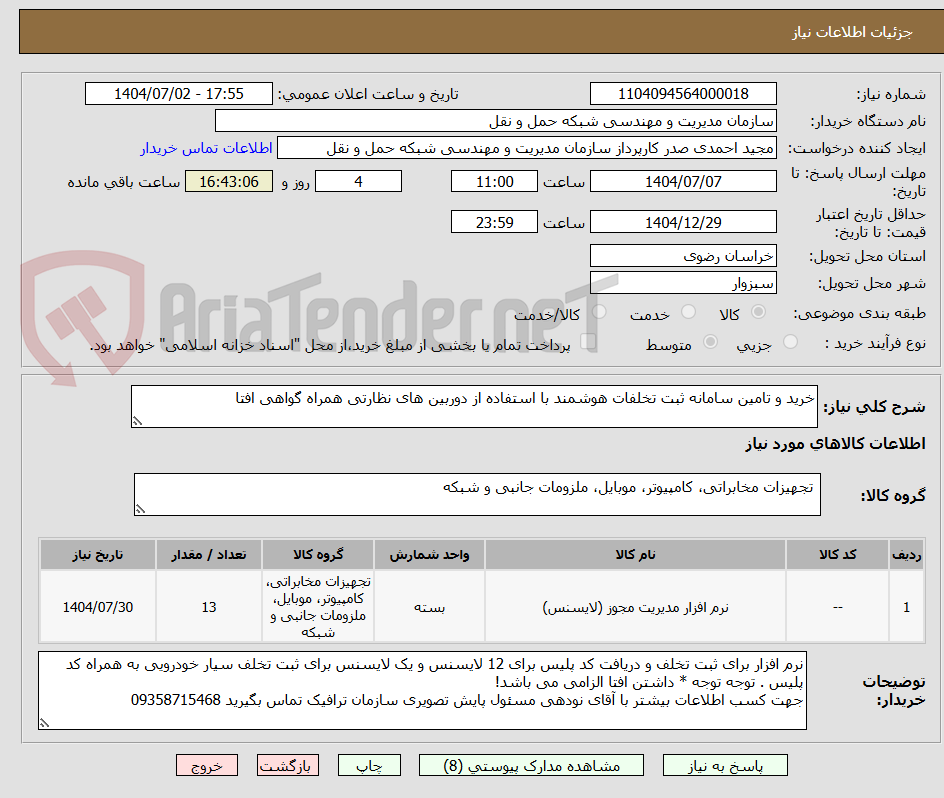Click the بازگشت button
This screenshot has width=944, height=798.
(x=288, y=765)
